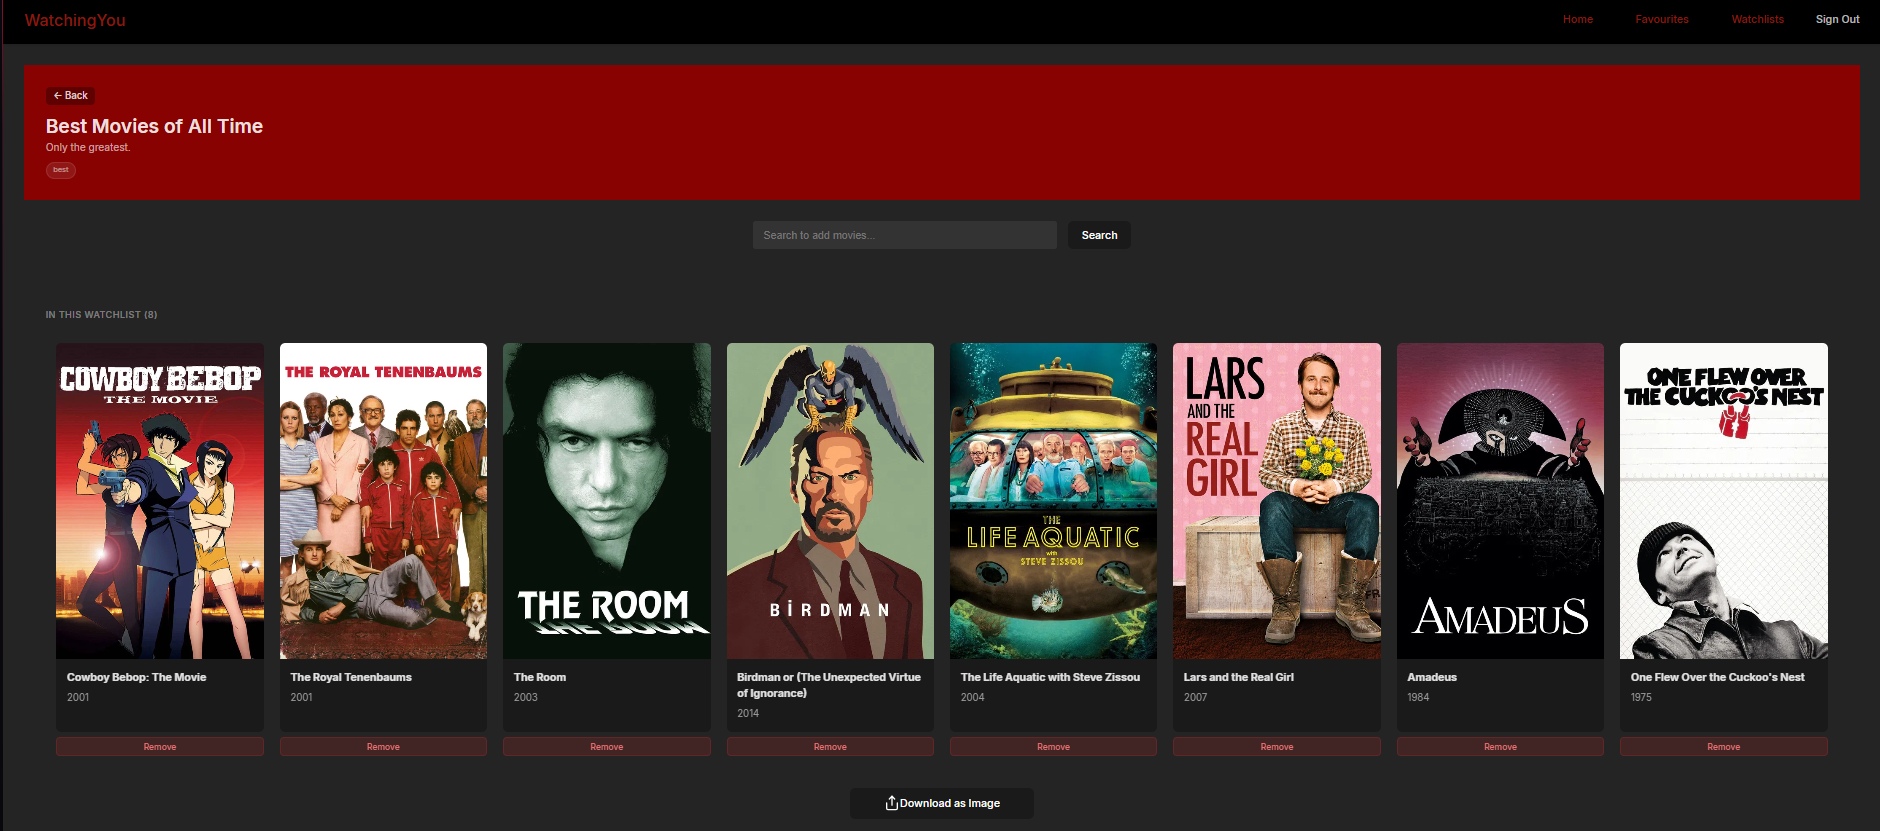Remove Lars and the Real Girl
The height and width of the screenshot is (831, 1880).
pyautogui.click(x=1277, y=747)
